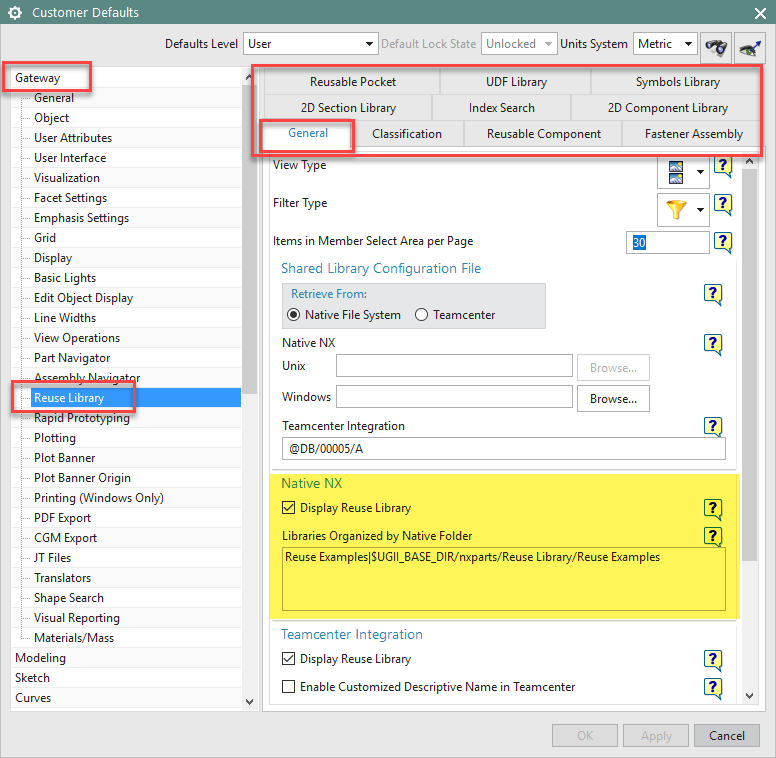776x758 pixels.
Task: Switch to the 2D Component Library tab
Action: coord(667,107)
